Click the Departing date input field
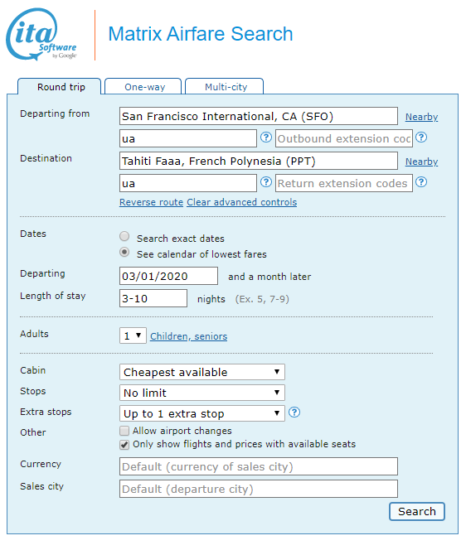Screen dimensions: 466x550 168,276
